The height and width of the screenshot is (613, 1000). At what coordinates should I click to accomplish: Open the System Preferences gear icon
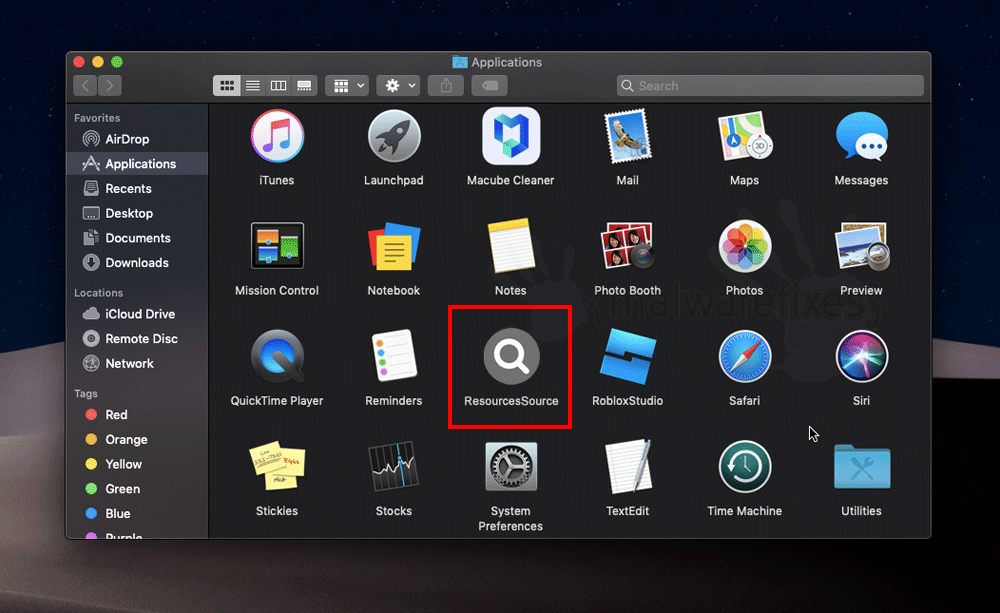[x=511, y=467]
